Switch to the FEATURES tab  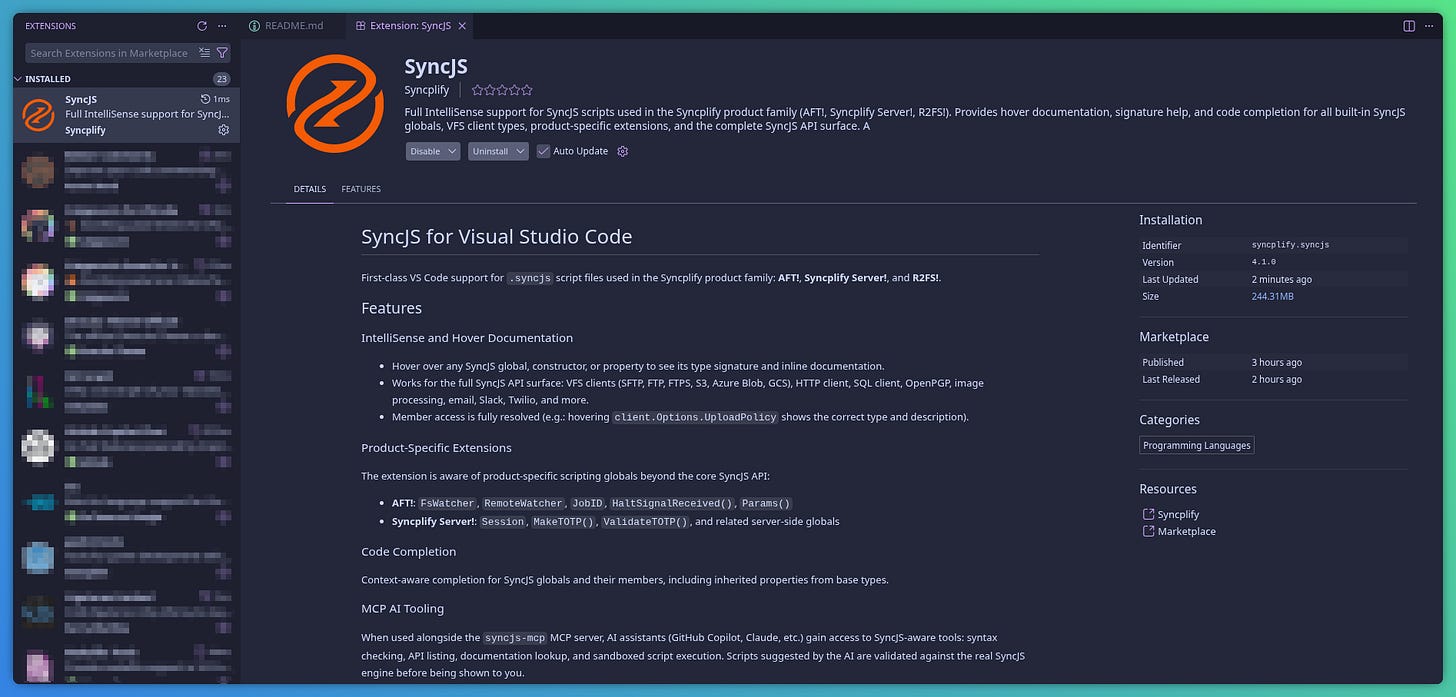click(361, 189)
